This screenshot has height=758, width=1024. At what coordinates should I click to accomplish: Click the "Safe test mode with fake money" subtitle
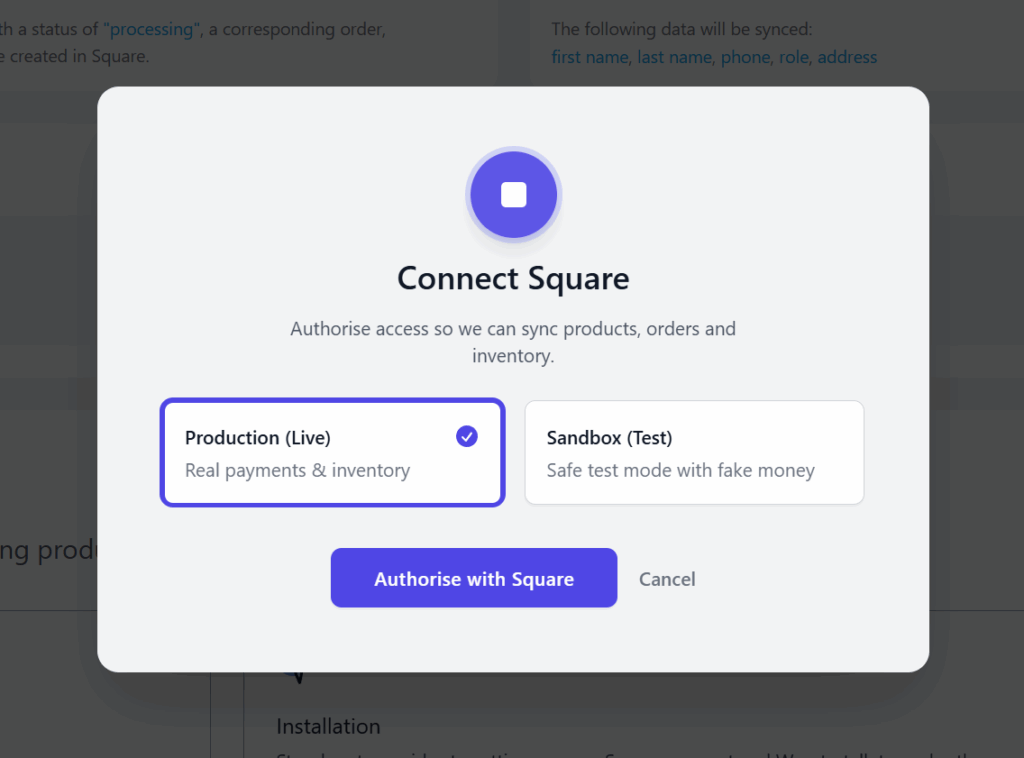click(x=680, y=470)
